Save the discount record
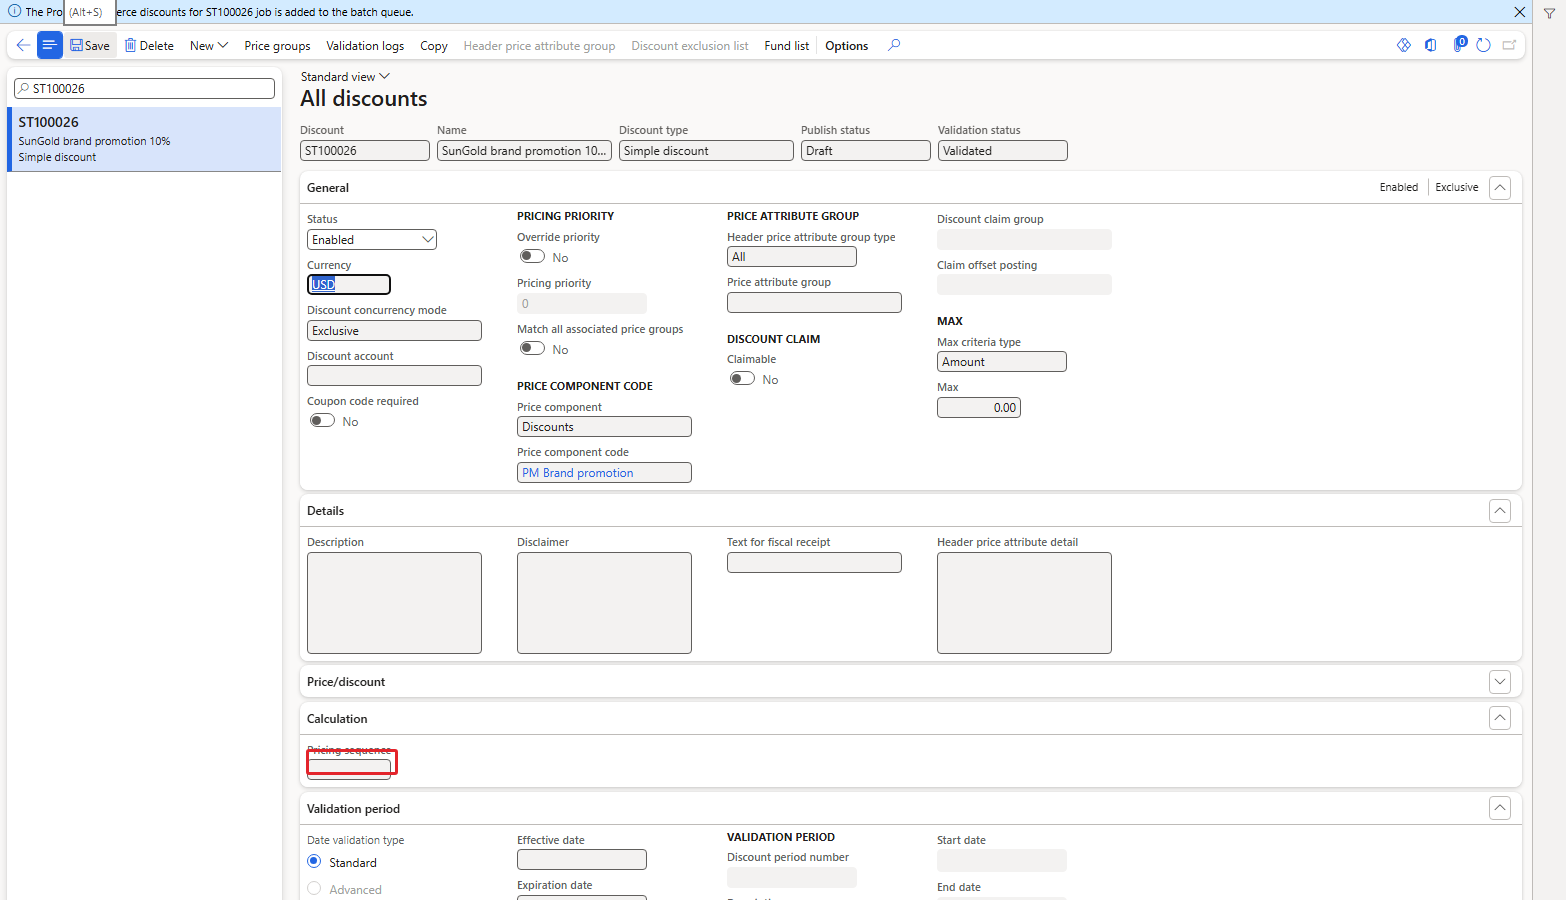This screenshot has height=900, width=1566. tap(90, 46)
